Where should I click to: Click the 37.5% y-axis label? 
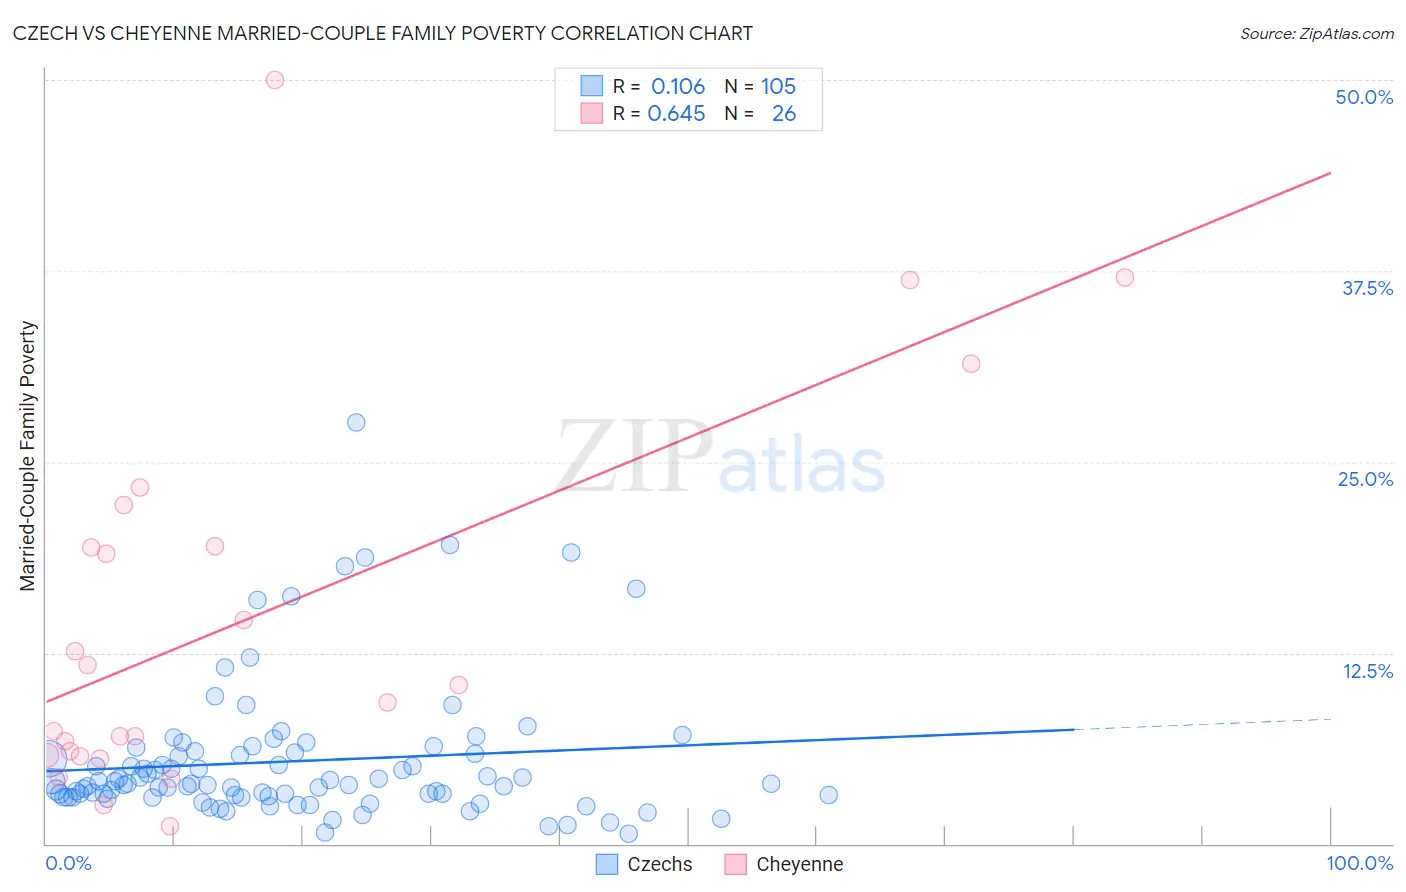1367,288
